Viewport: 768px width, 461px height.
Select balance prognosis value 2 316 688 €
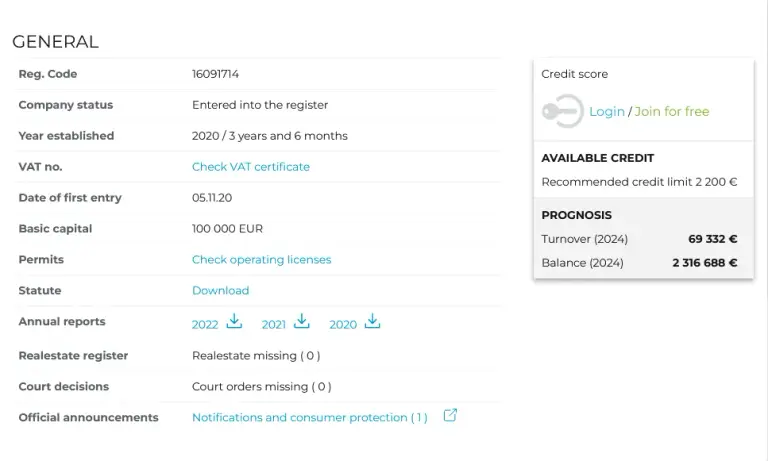(705, 263)
